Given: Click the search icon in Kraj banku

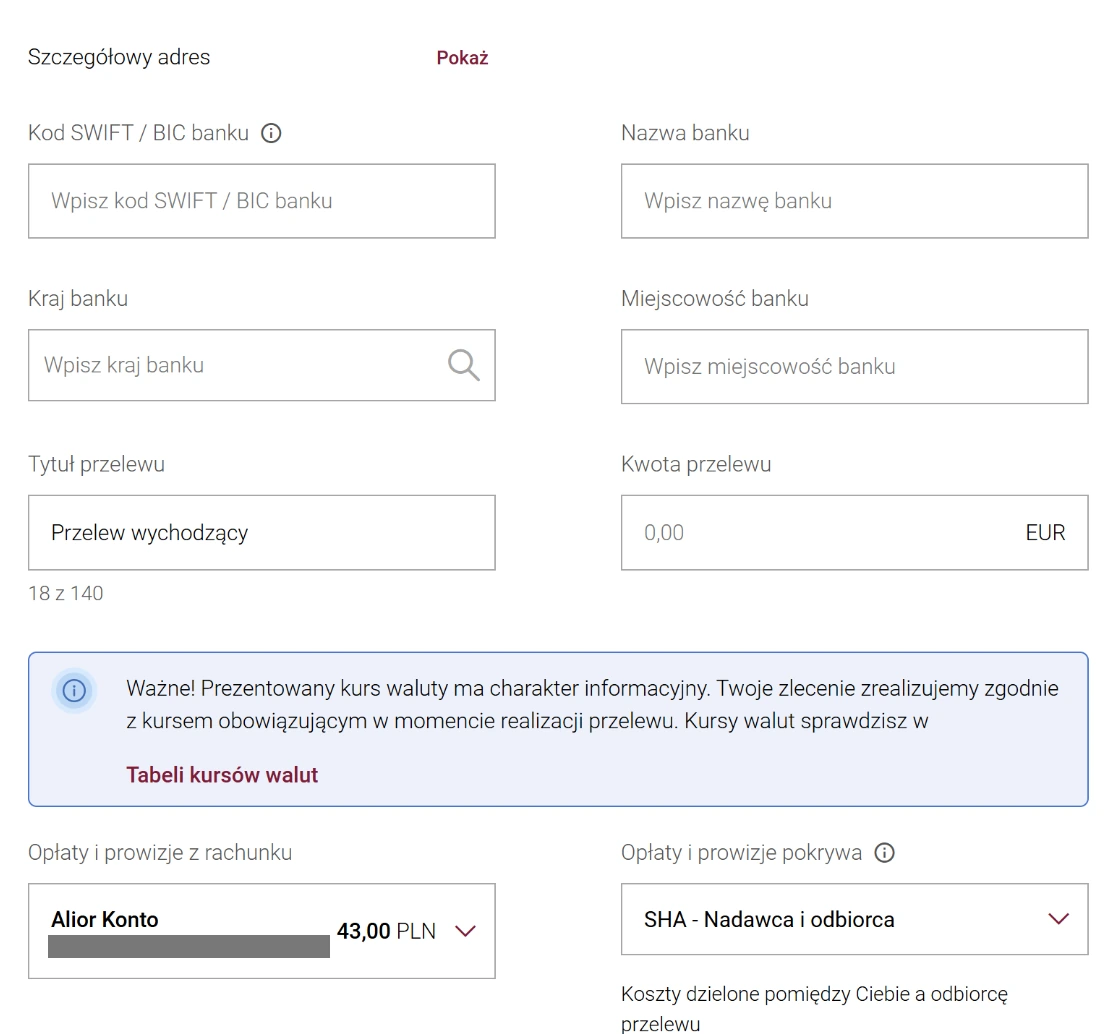Looking at the screenshot, I should pyautogui.click(x=464, y=365).
